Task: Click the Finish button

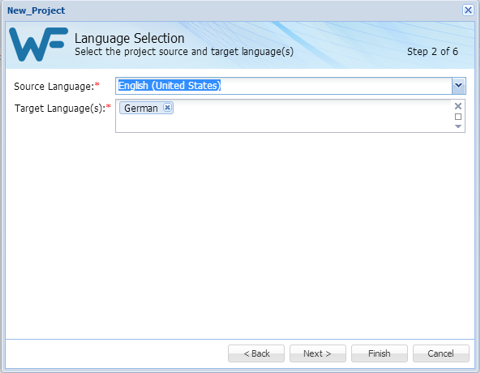Action: point(379,353)
